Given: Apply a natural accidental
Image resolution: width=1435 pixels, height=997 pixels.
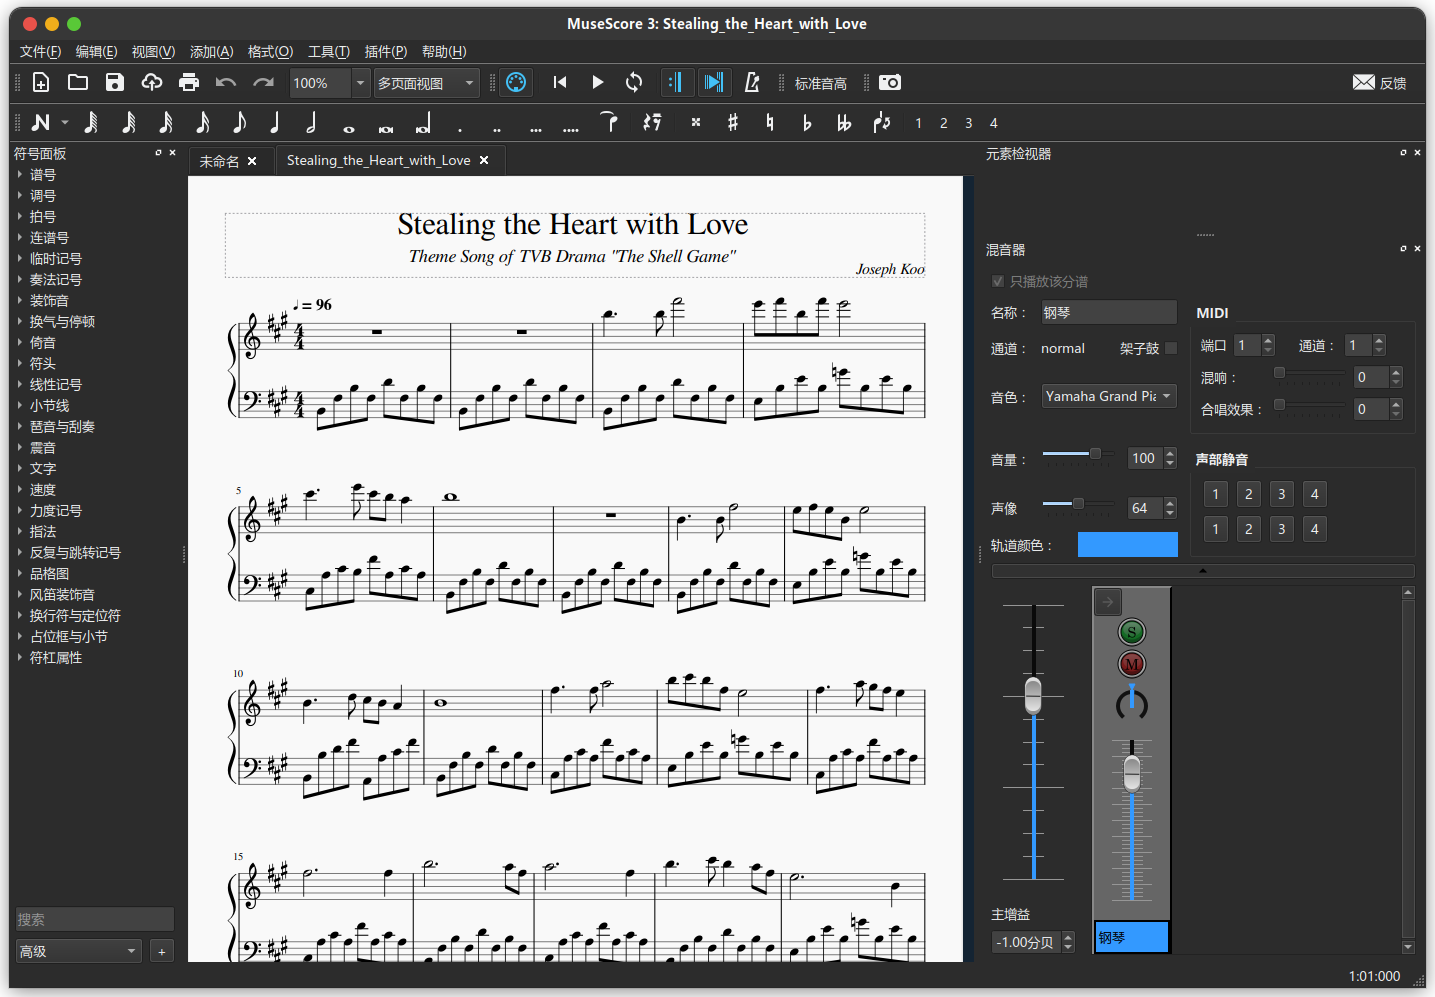Looking at the screenshot, I should [x=770, y=123].
